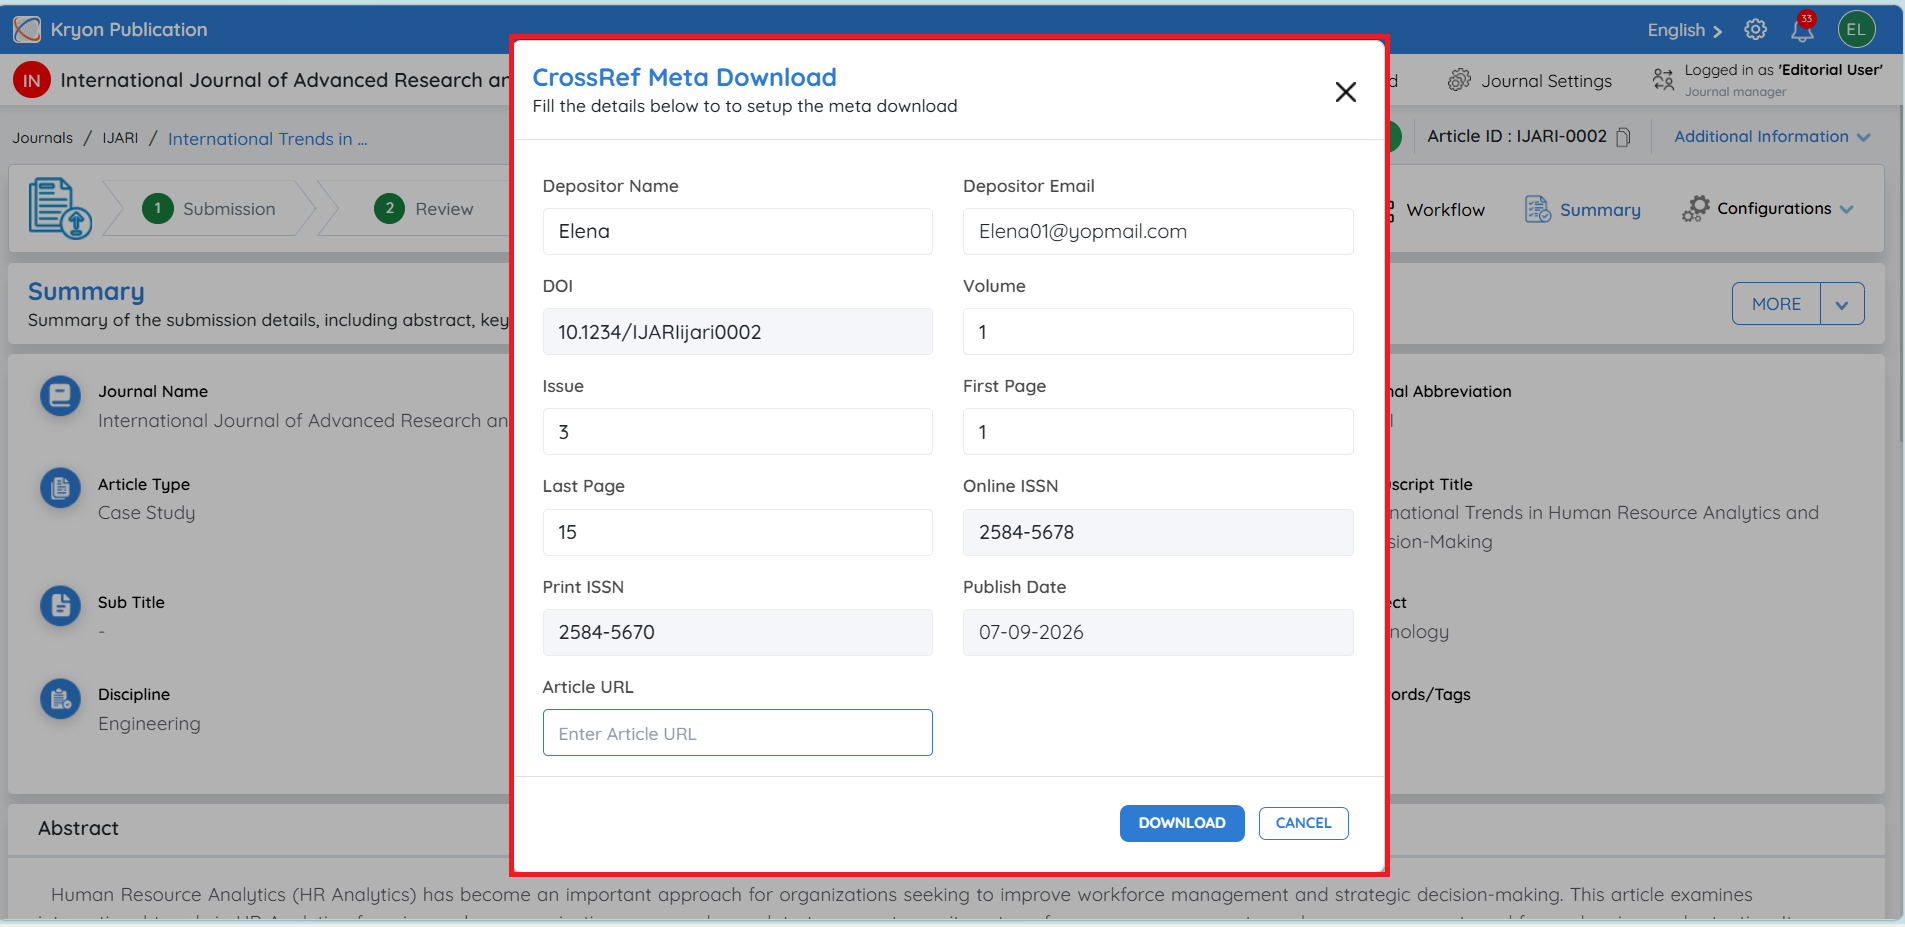Click the document upload workflow icon
The height and width of the screenshot is (927, 1905).
click(x=60, y=208)
